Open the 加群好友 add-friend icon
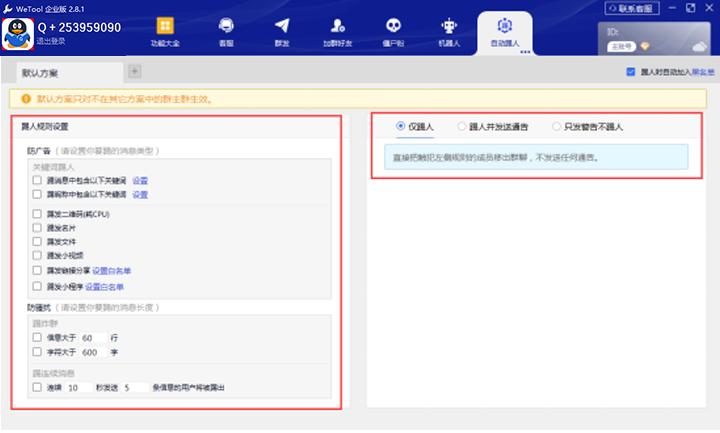The height and width of the screenshot is (433, 720). click(x=338, y=25)
